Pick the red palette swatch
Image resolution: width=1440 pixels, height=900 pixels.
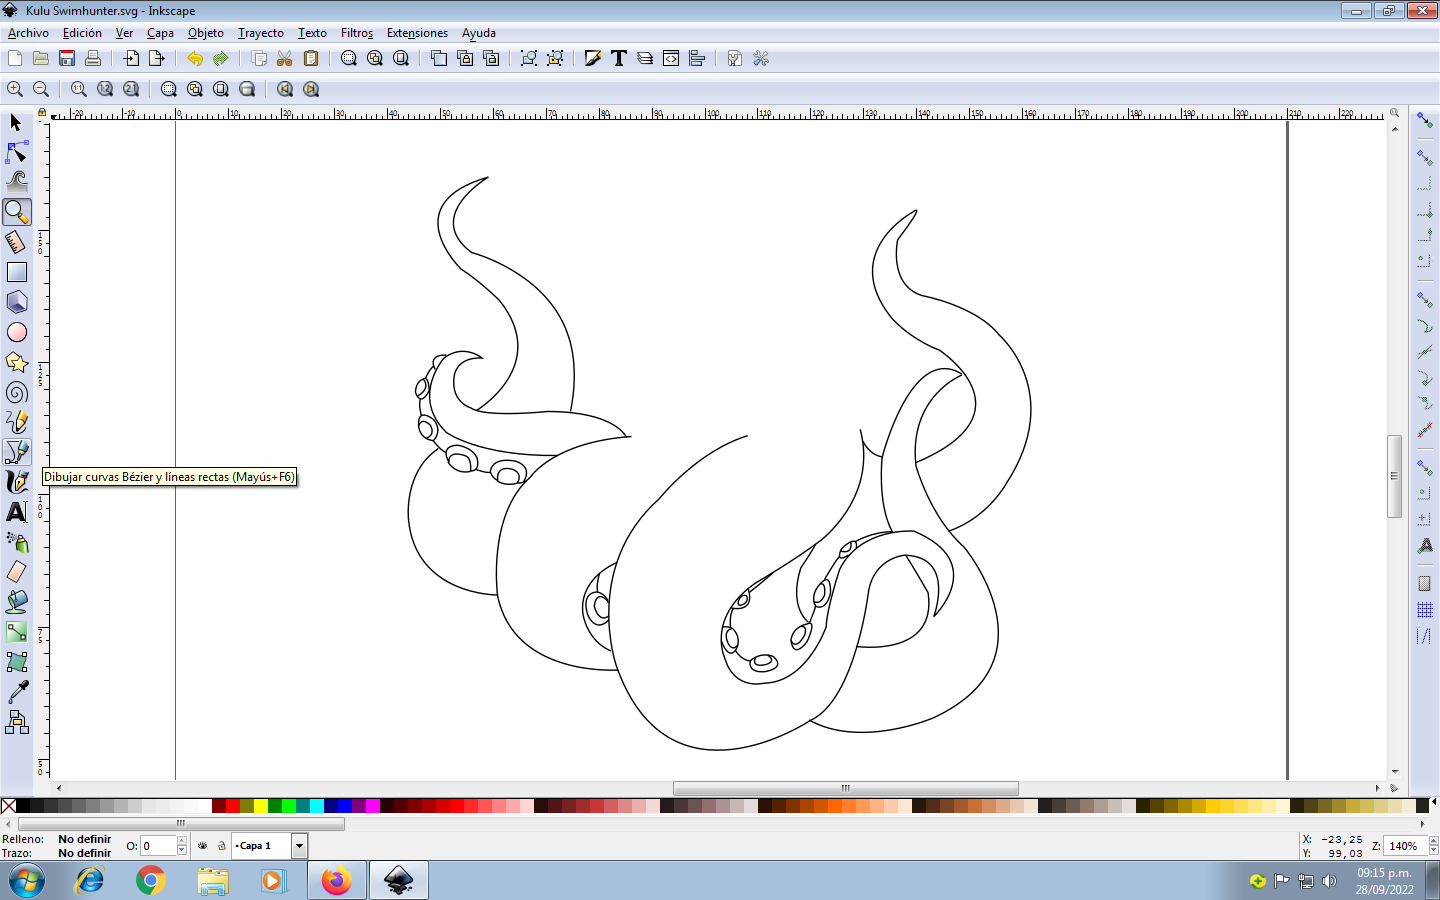233,806
